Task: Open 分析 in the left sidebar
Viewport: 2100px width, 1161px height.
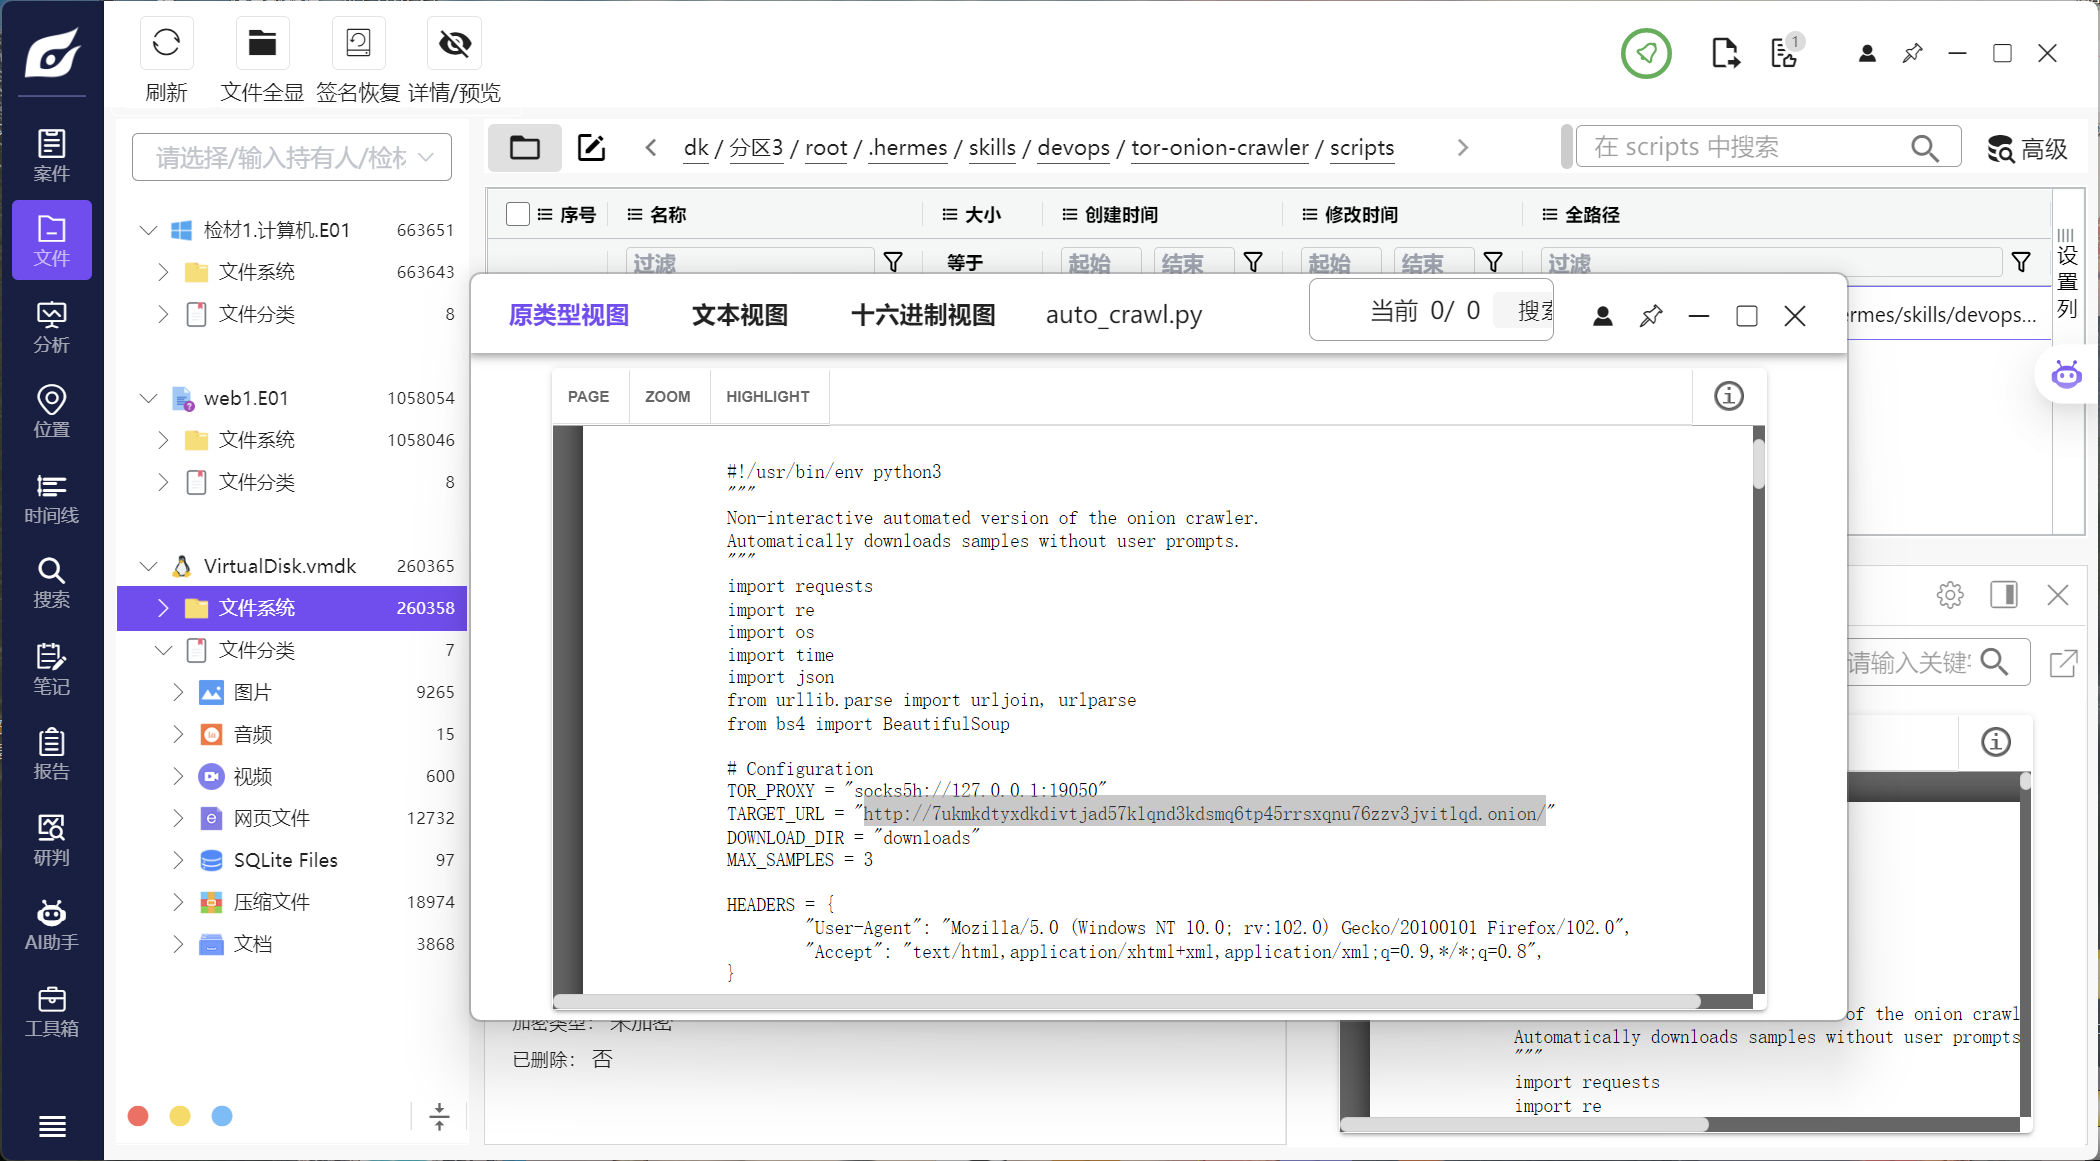Action: [52, 327]
